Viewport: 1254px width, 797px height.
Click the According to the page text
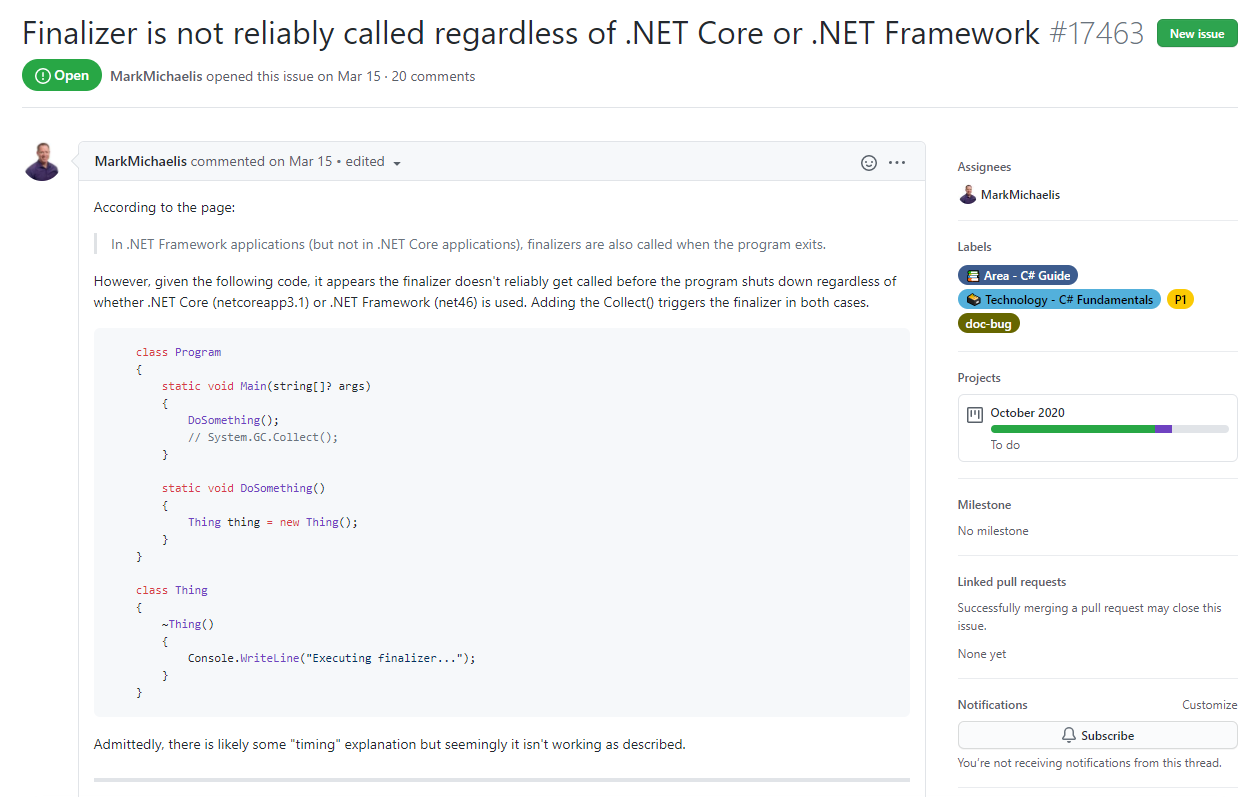tap(165, 208)
